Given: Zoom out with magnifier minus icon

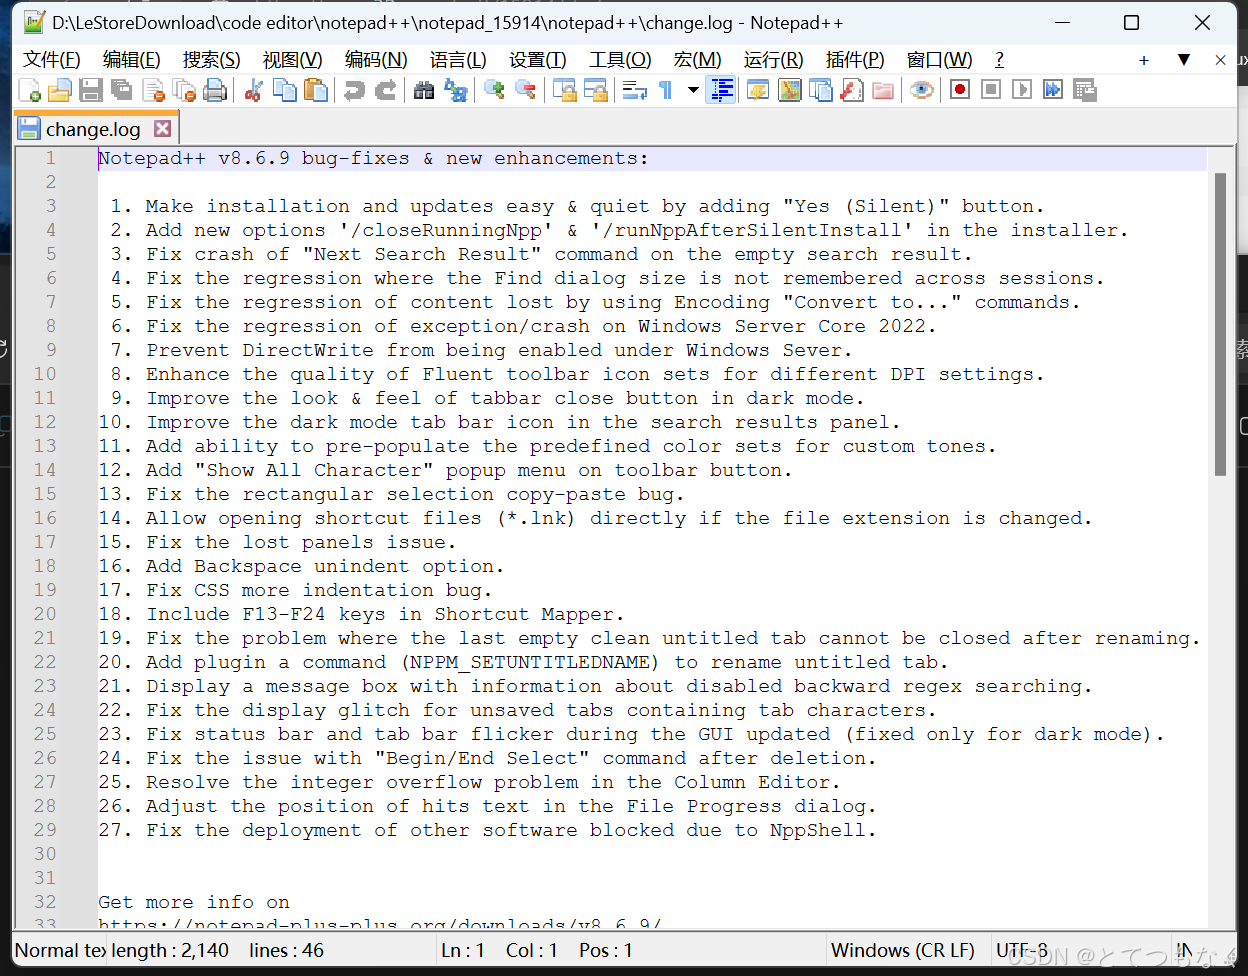Looking at the screenshot, I should (525, 91).
